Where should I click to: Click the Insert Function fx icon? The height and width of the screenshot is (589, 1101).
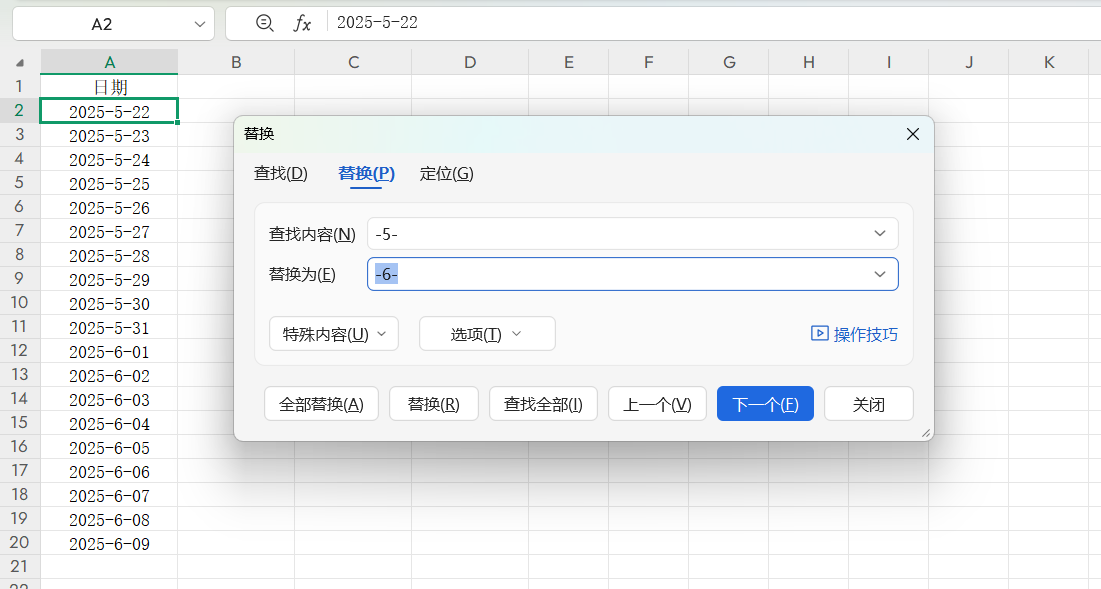pos(302,23)
